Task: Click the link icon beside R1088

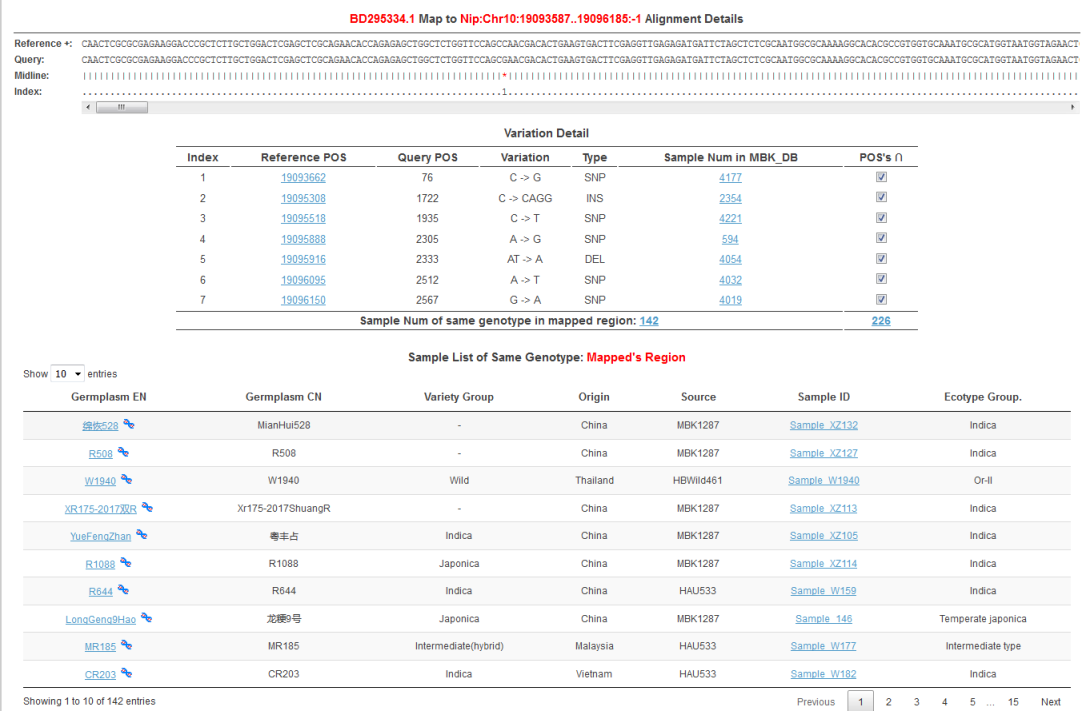Action: 125,562
